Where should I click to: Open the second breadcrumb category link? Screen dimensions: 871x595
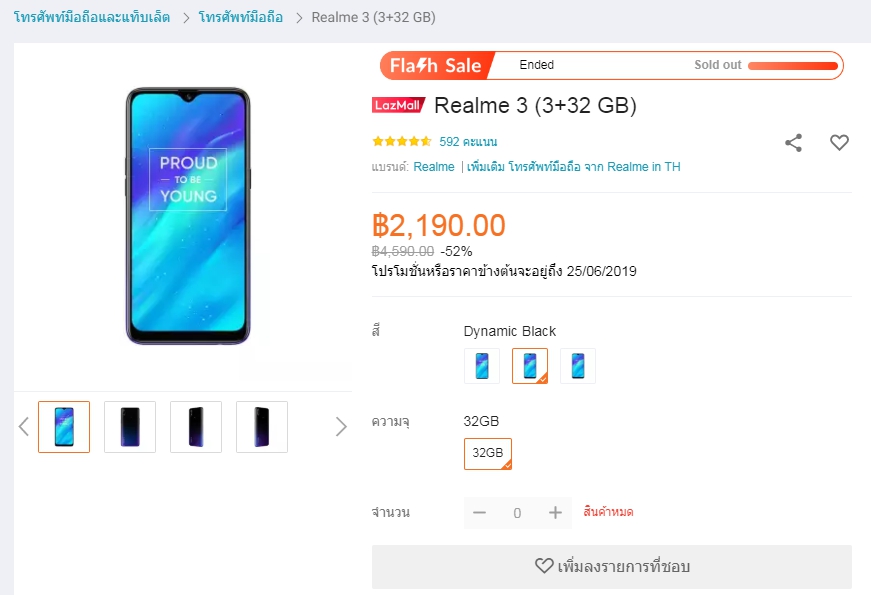coord(240,18)
